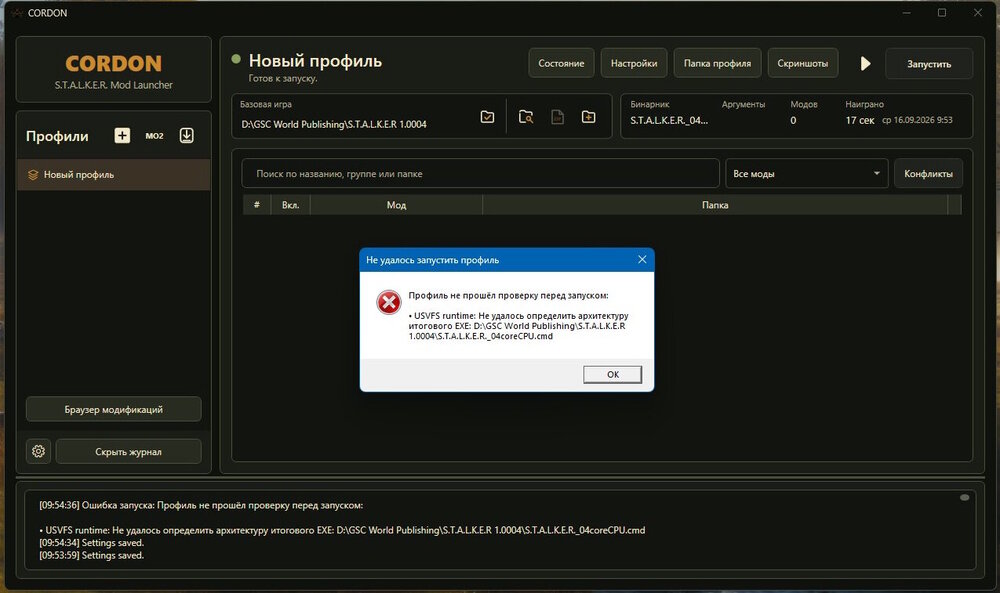Click the last-played date ср 16.09.2026 9:53

point(918,120)
